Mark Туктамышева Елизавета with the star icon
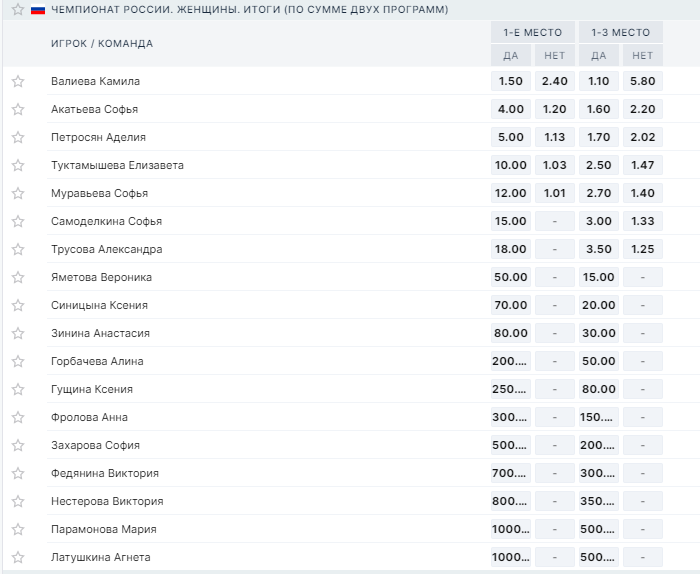Screen dimensions: 700x574 pyautogui.click(x=17, y=165)
